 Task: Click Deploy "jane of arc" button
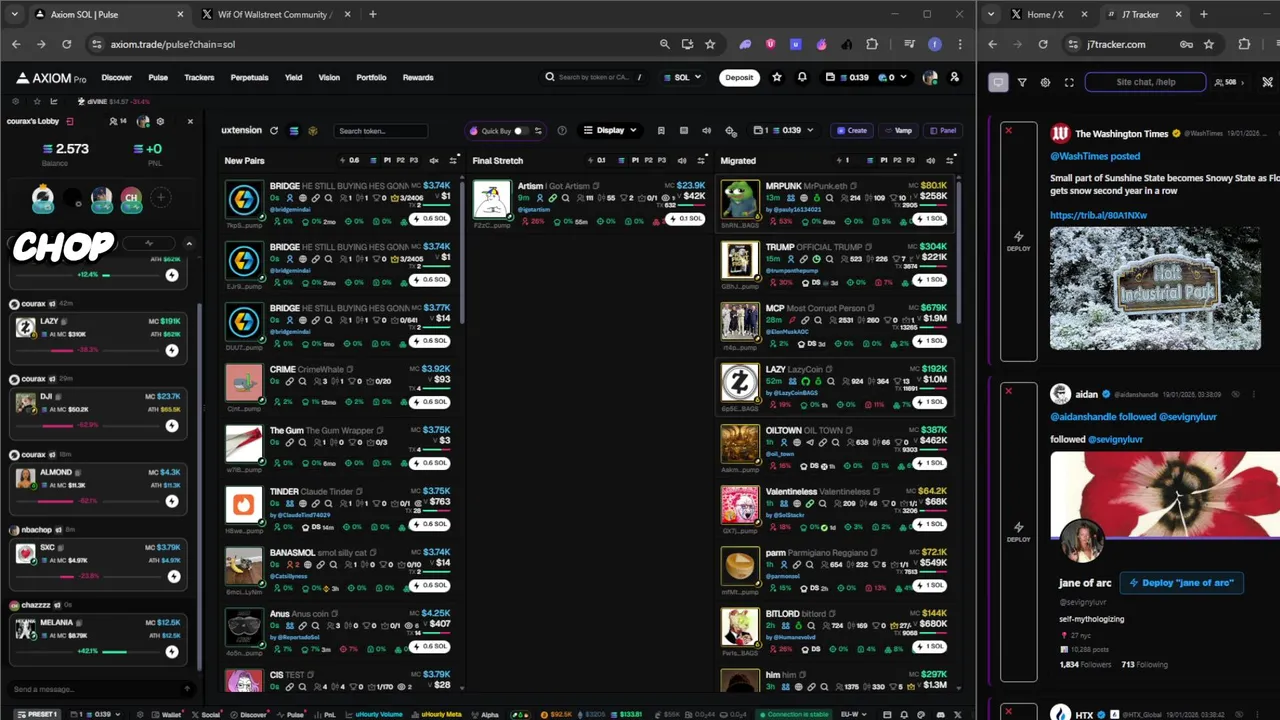pos(1181,582)
